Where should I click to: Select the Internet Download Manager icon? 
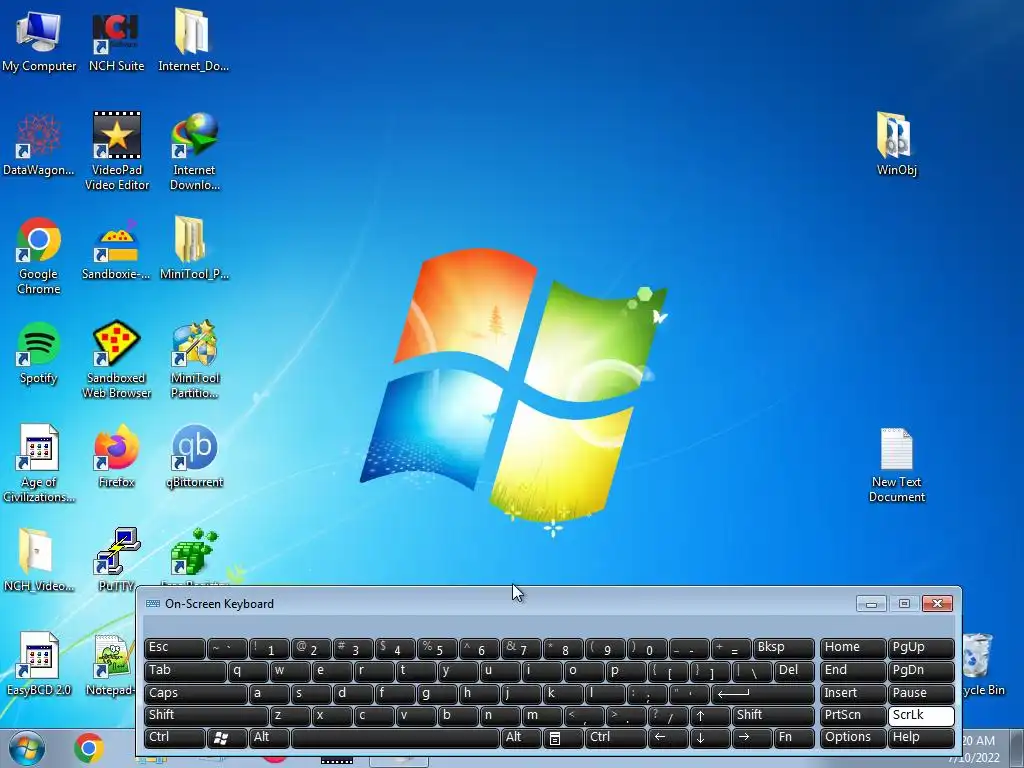click(x=195, y=152)
